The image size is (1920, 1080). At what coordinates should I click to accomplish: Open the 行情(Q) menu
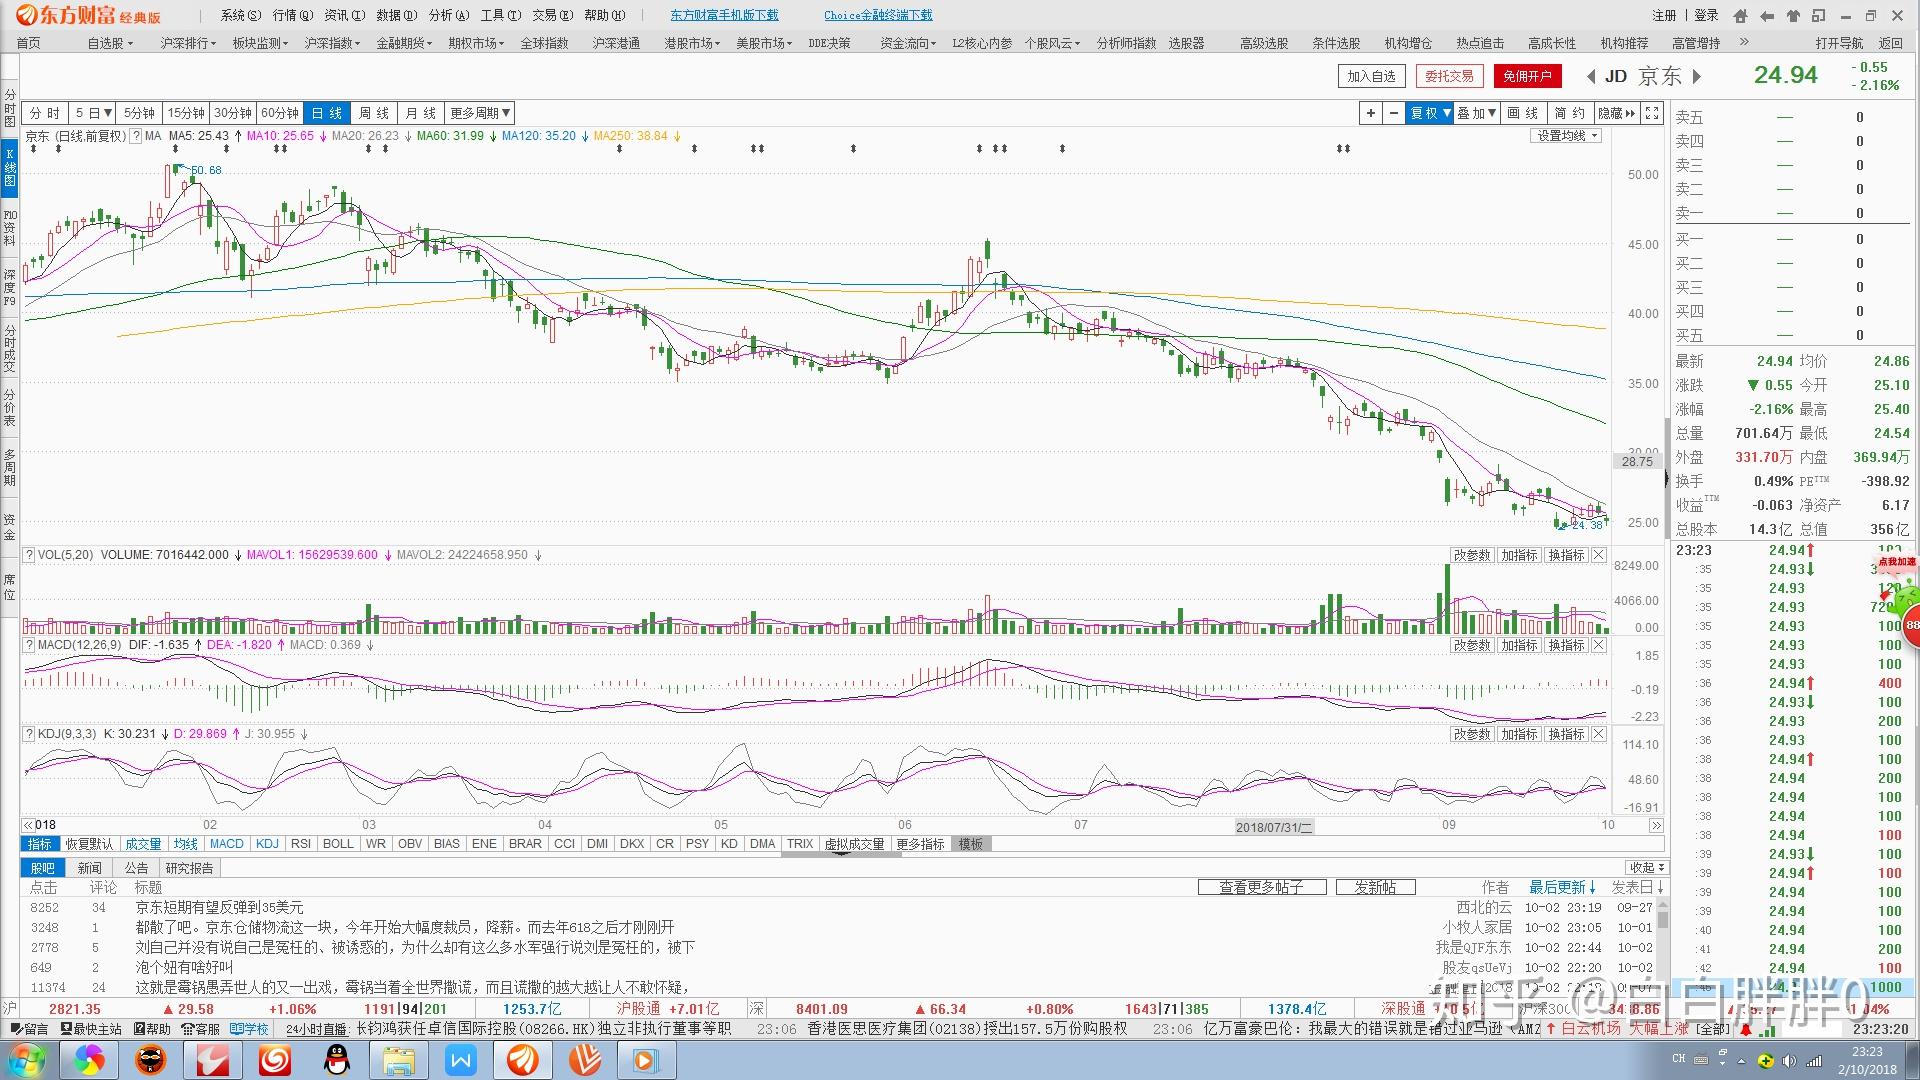[292, 15]
